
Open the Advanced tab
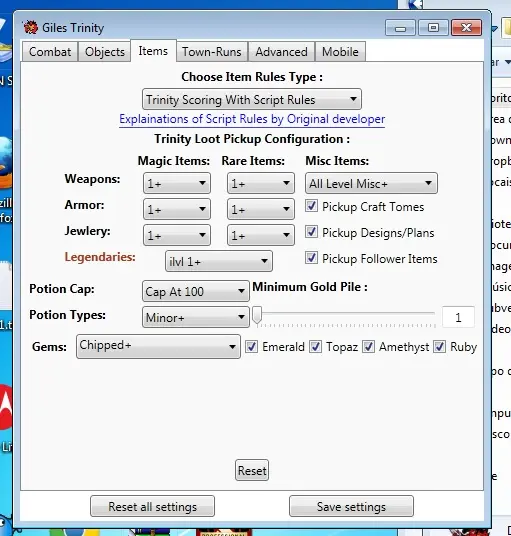pyautogui.click(x=281, y=52)
